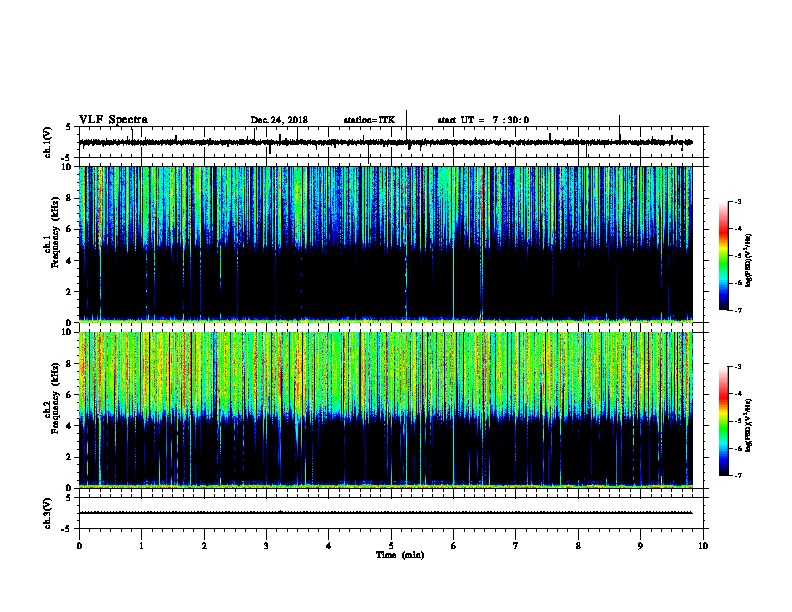The height and width of the screenshot is (612, 792).
Task: Click the ch.1 colorbar log(PSD) label
Action: (x=748, y=260)
